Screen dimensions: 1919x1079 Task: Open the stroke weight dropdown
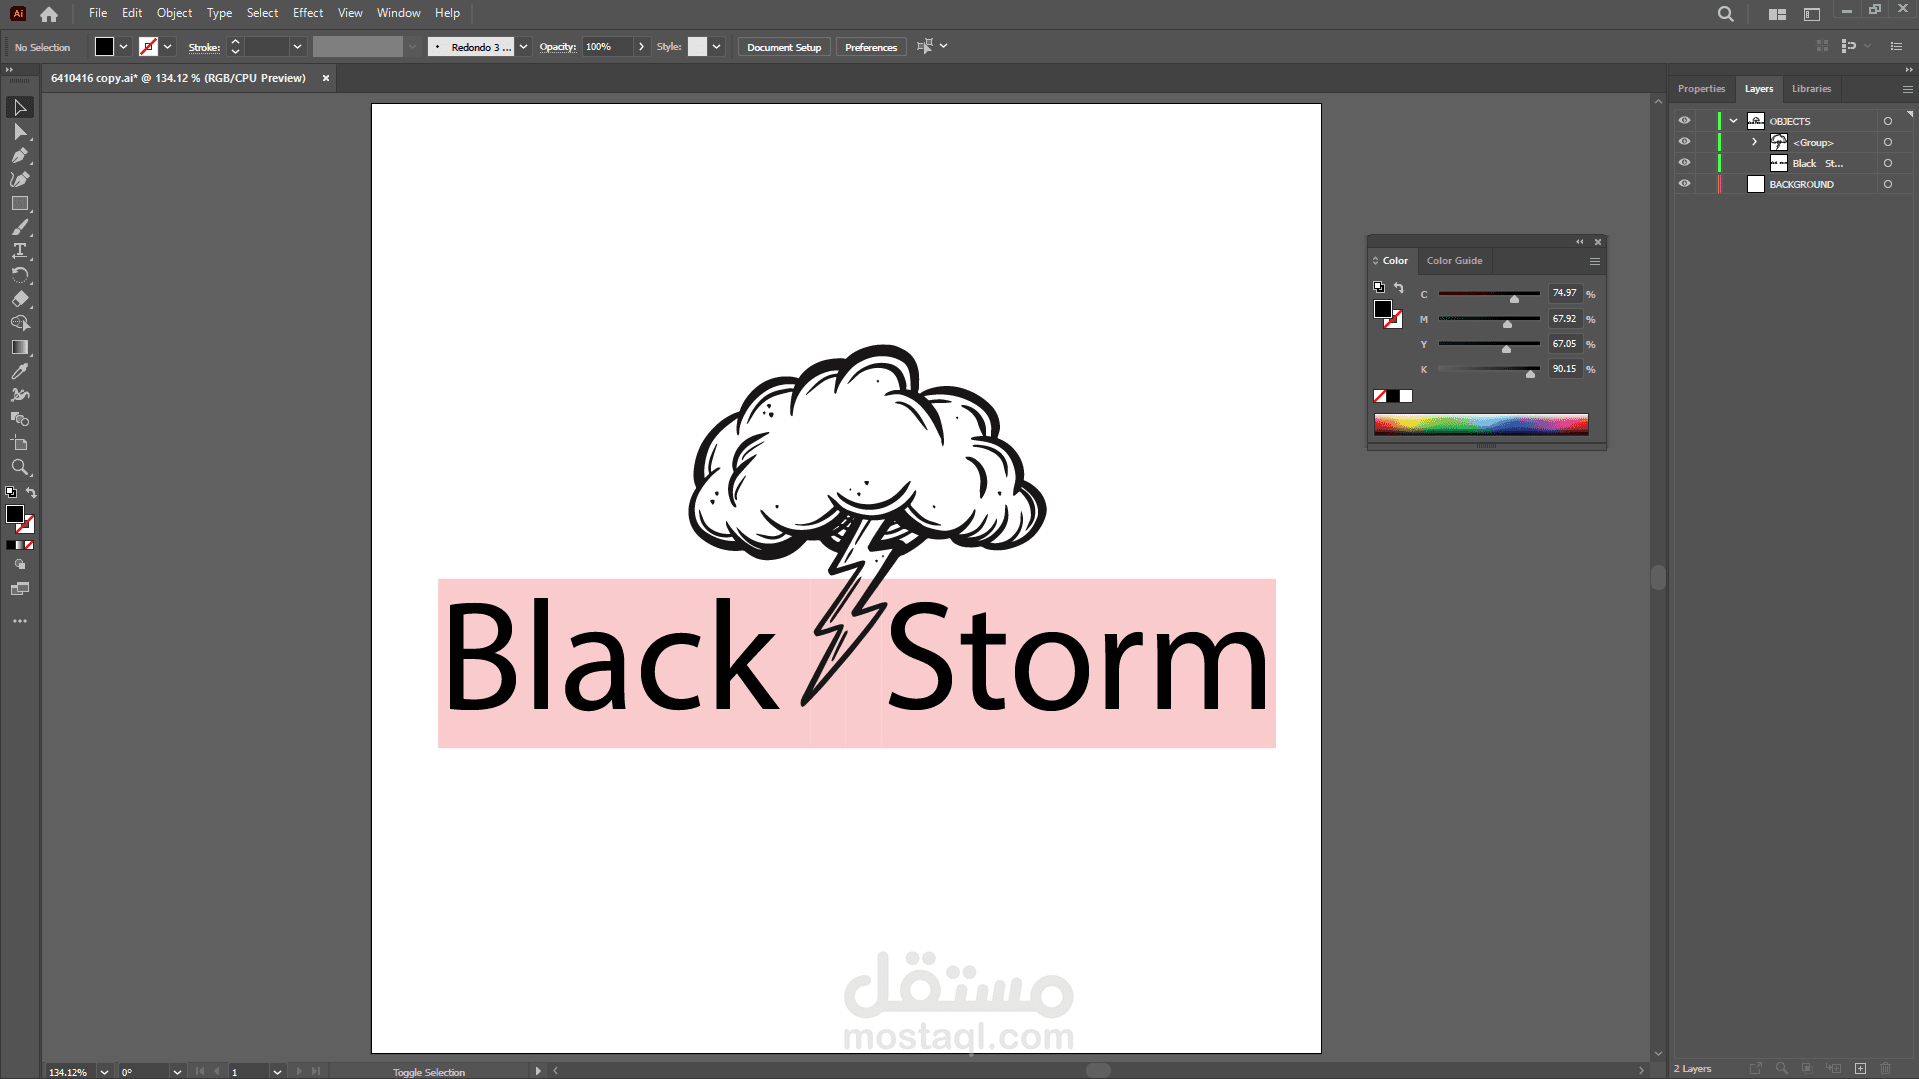click(297, 47)
